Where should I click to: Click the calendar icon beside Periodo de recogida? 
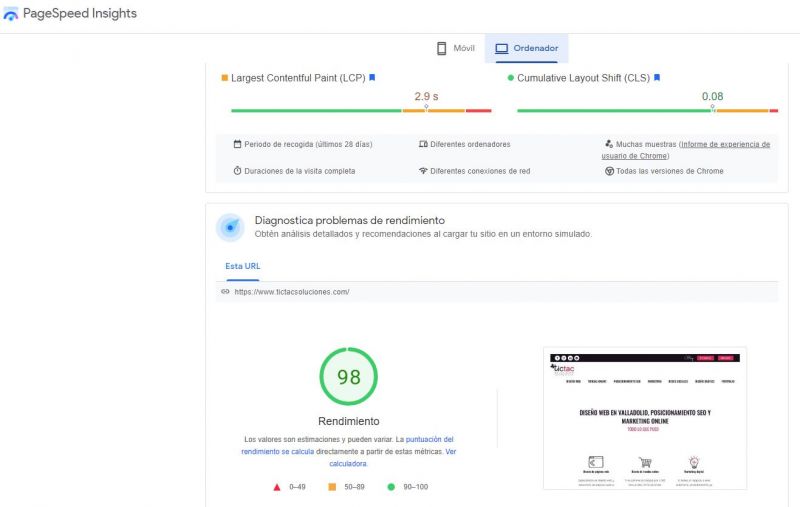[237, 144]
